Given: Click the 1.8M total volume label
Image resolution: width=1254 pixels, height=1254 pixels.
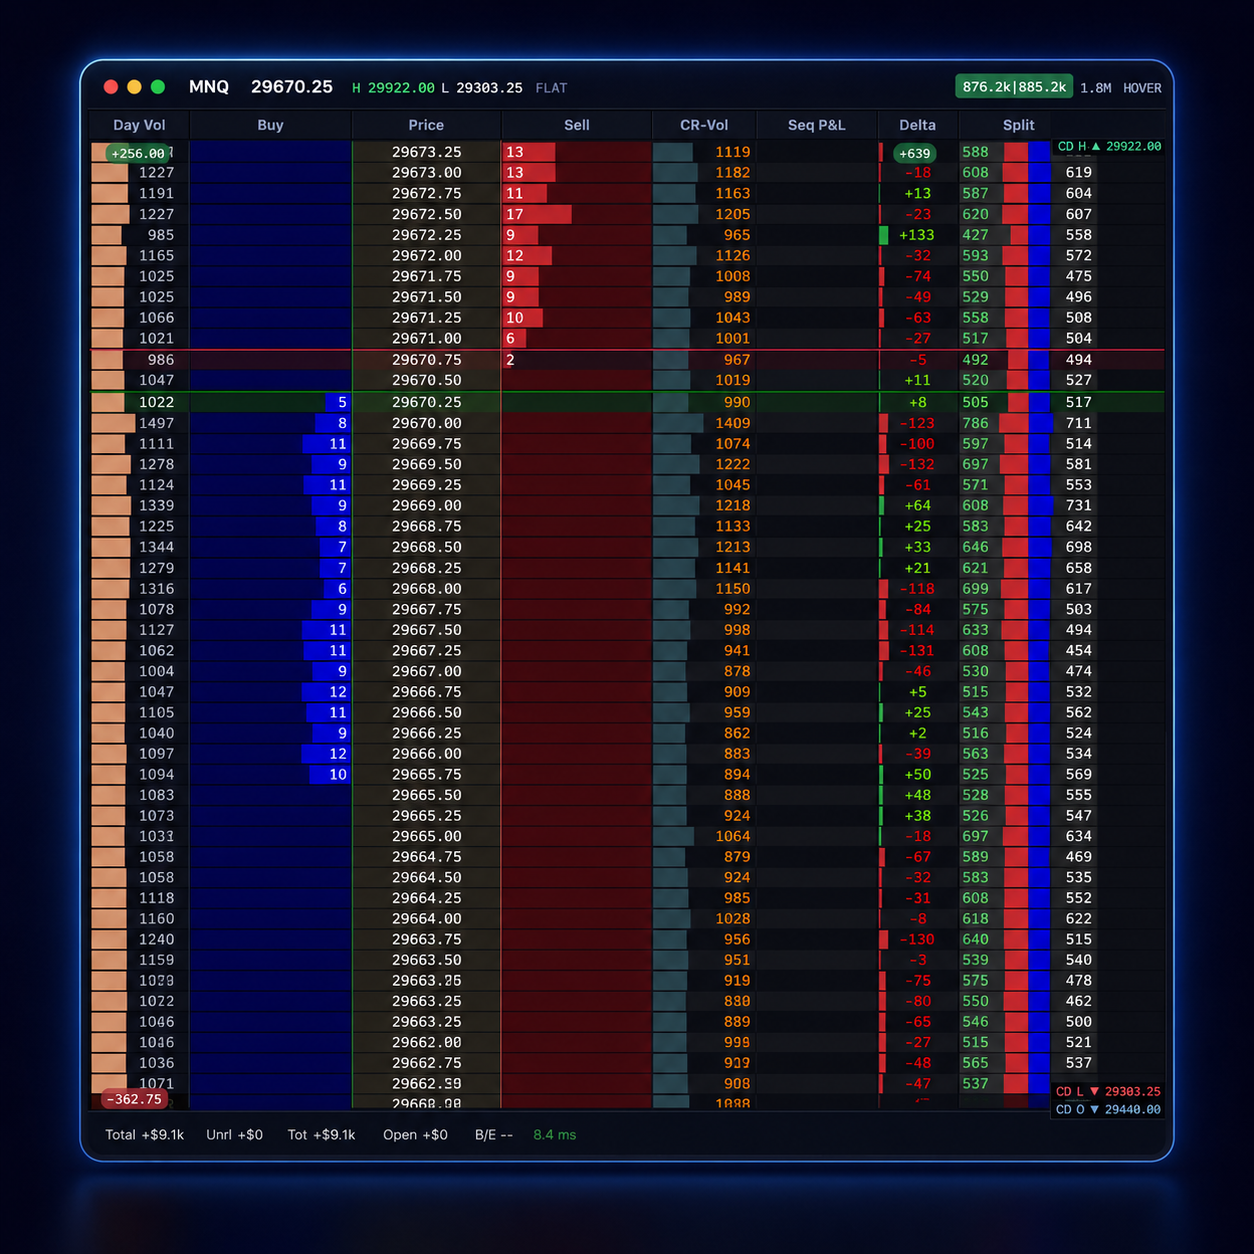Looking at the screenshot, I should pyautogui.click(x=1096, y=88).
